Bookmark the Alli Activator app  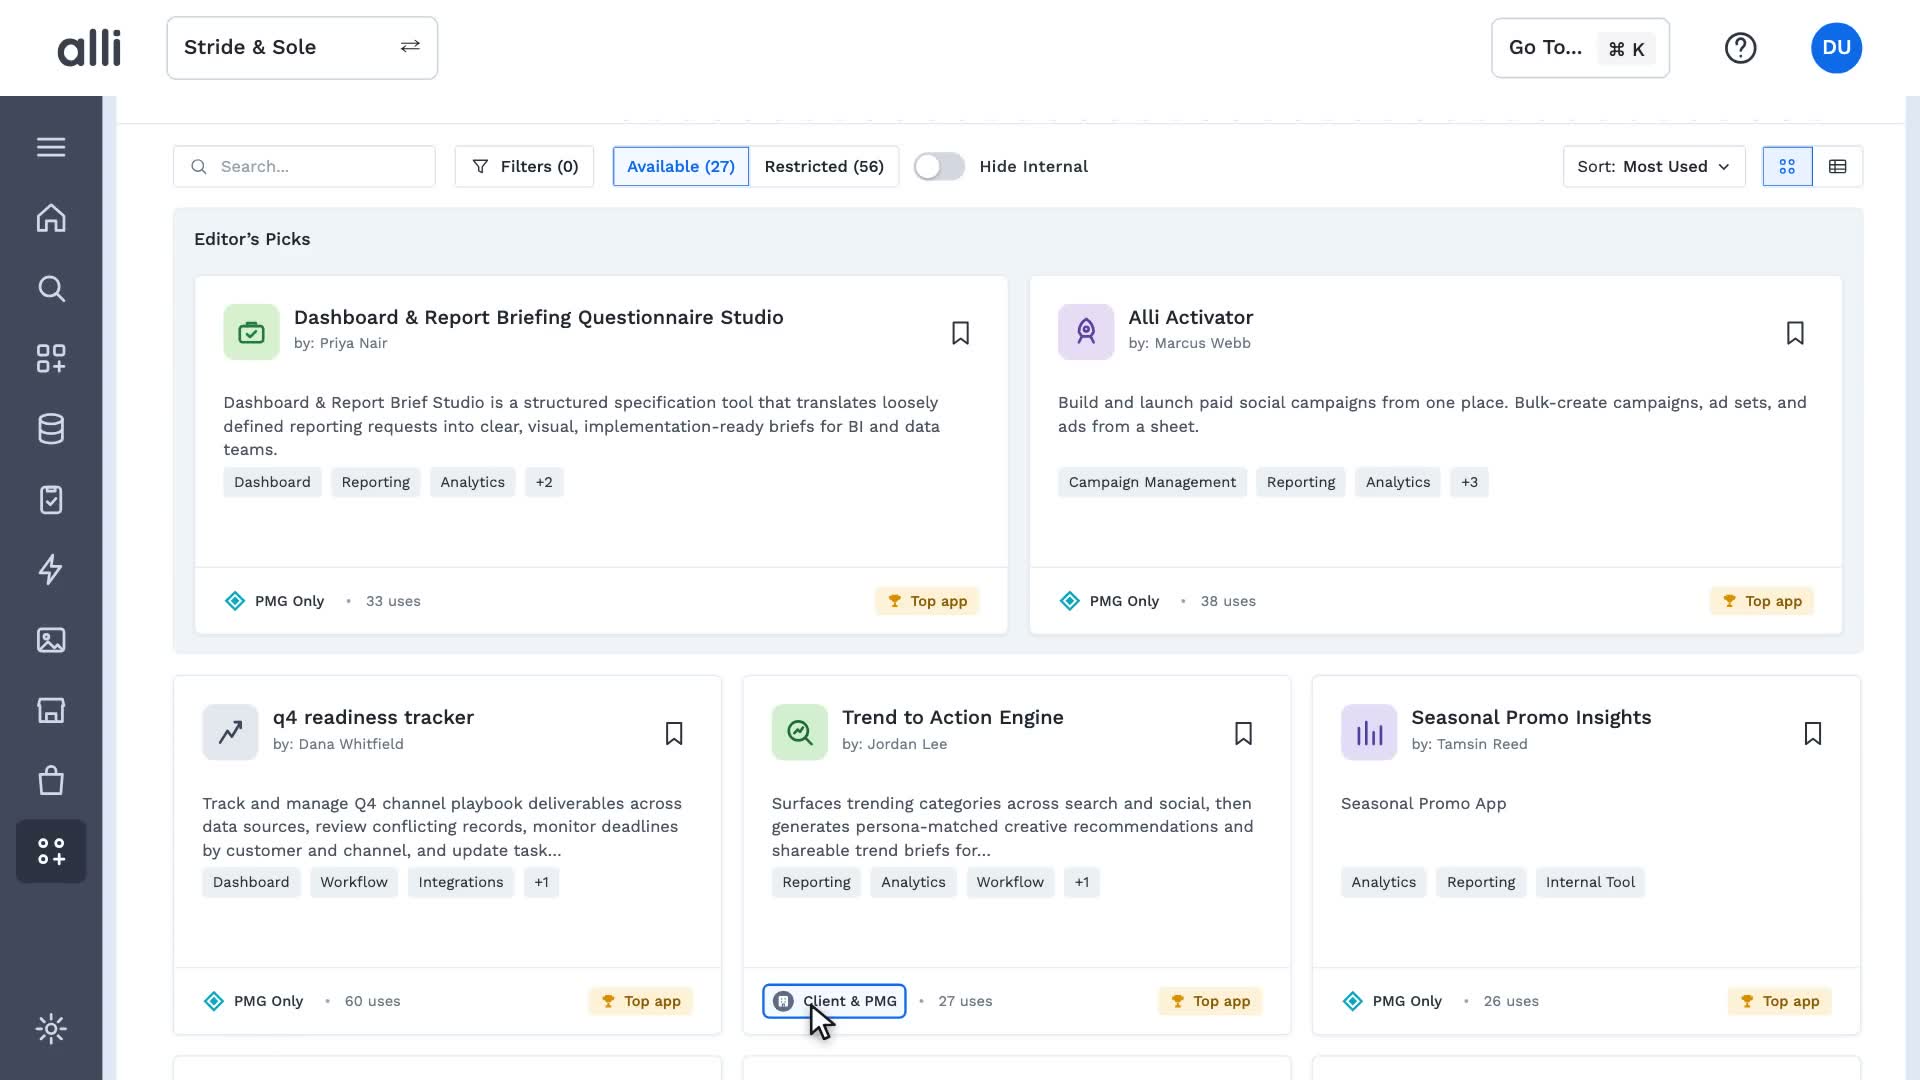[x=1795, y=333]
